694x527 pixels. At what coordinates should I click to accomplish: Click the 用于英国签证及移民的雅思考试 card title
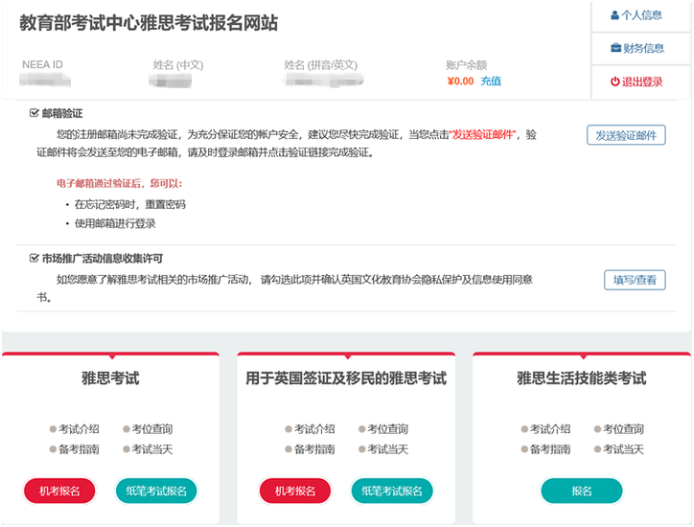(x=346, y=378)
